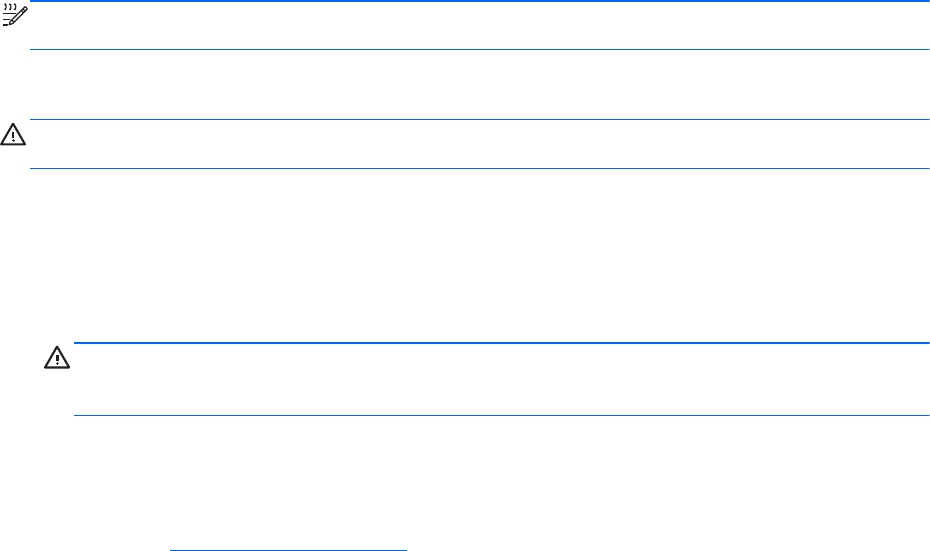Click the exclamation mark in first caution icon

(12, 134)
